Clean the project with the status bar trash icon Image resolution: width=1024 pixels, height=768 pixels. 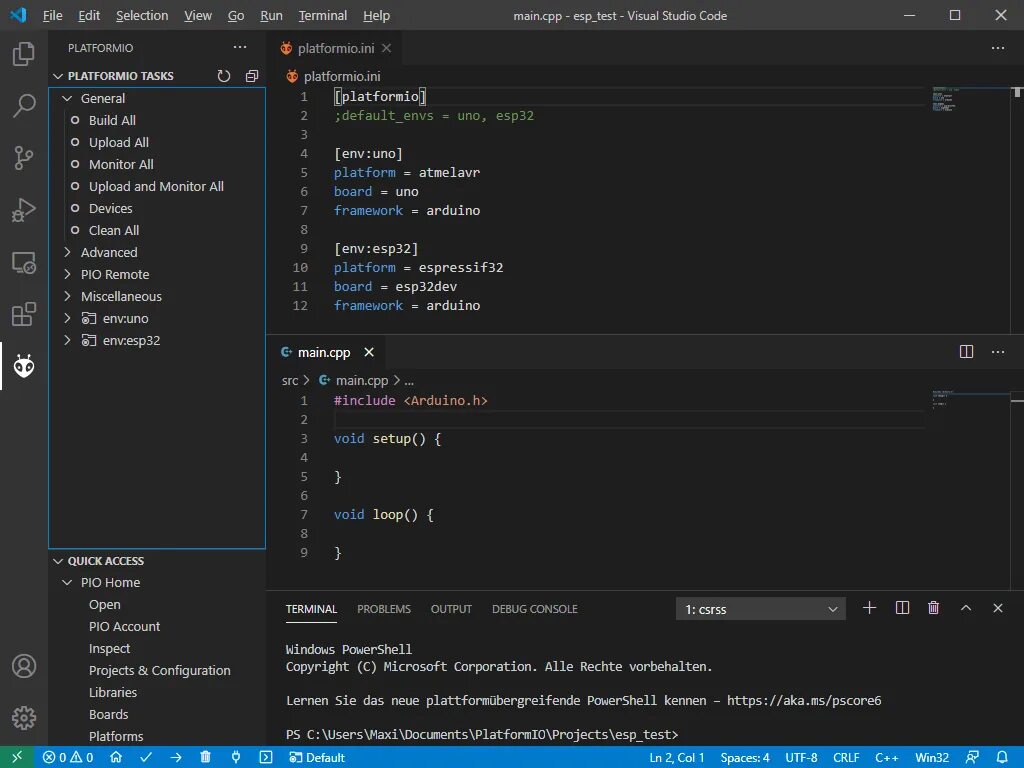click(x=205, y=757)
